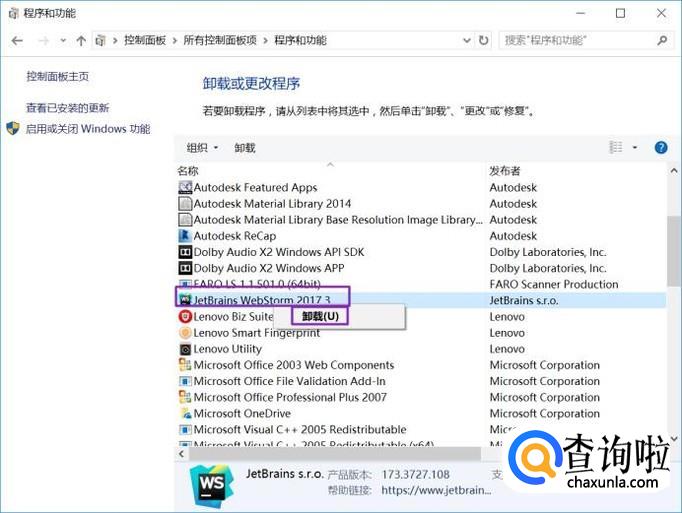The height and width of the screenshot is (513, 682).
Task: Open 启用或关闭 Windows 功能 link
Action: click(x=88, y=129)
